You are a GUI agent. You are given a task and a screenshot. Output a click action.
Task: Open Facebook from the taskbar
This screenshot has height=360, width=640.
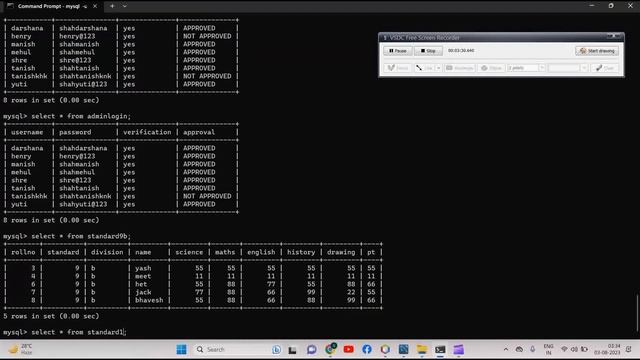pos(367,349)
